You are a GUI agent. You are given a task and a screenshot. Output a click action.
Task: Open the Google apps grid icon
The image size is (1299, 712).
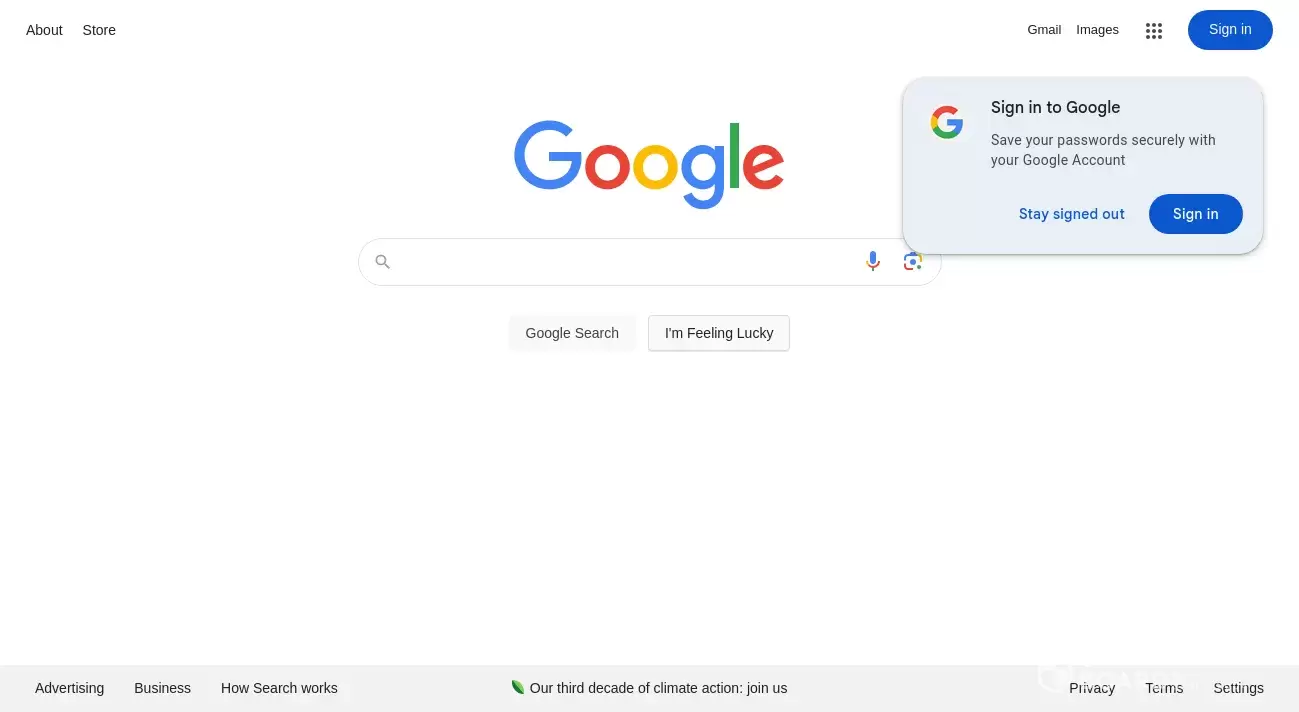pos(1154,31)
